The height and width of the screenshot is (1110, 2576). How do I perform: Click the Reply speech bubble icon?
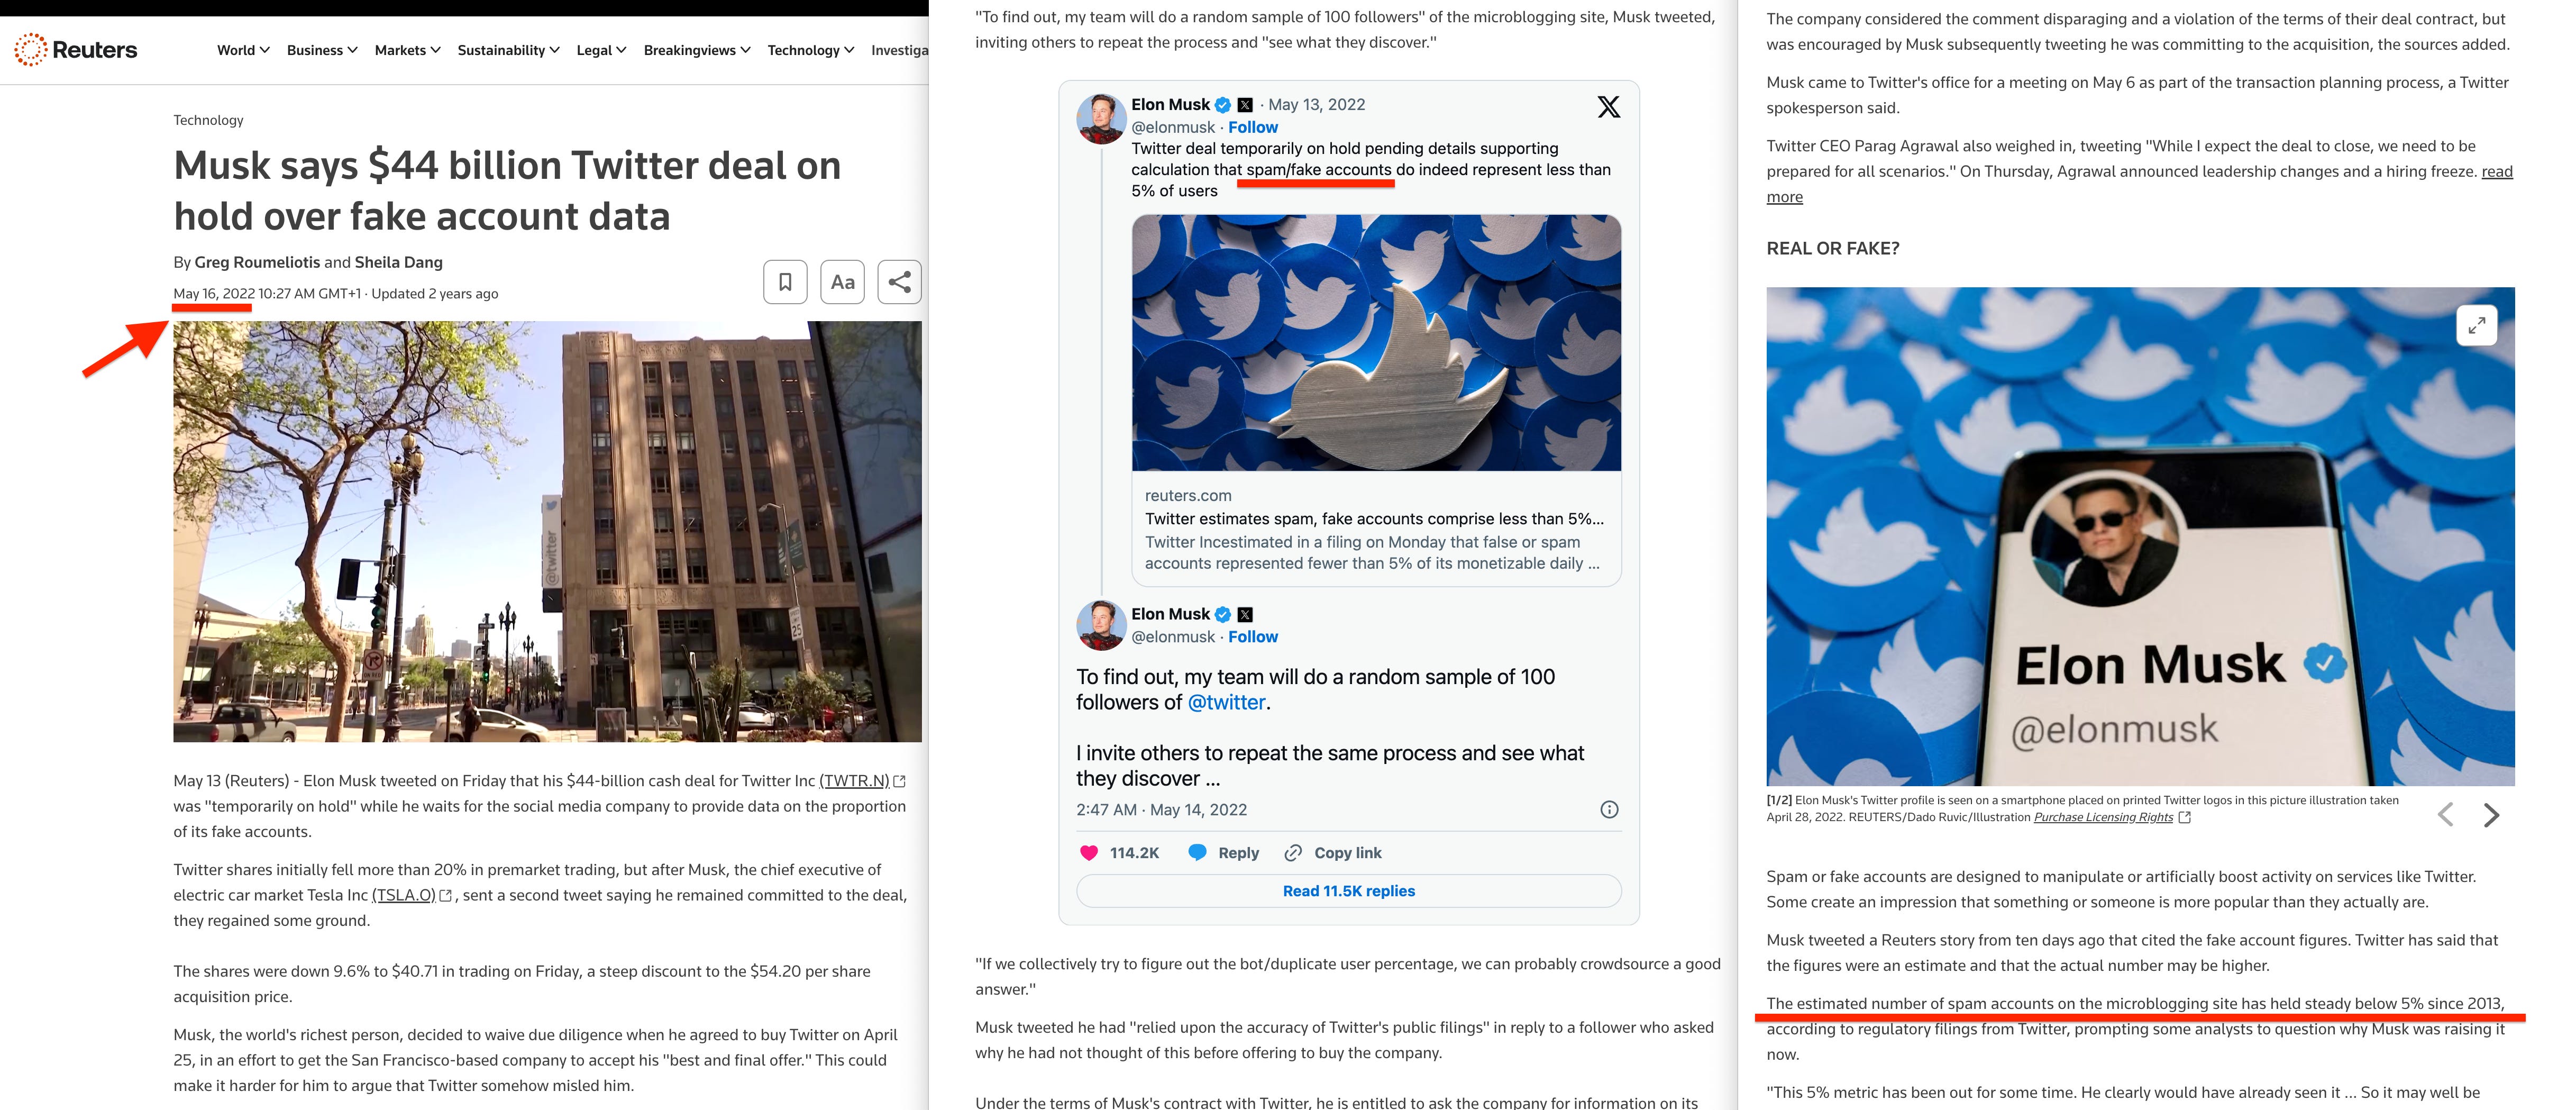(1197, 853)
